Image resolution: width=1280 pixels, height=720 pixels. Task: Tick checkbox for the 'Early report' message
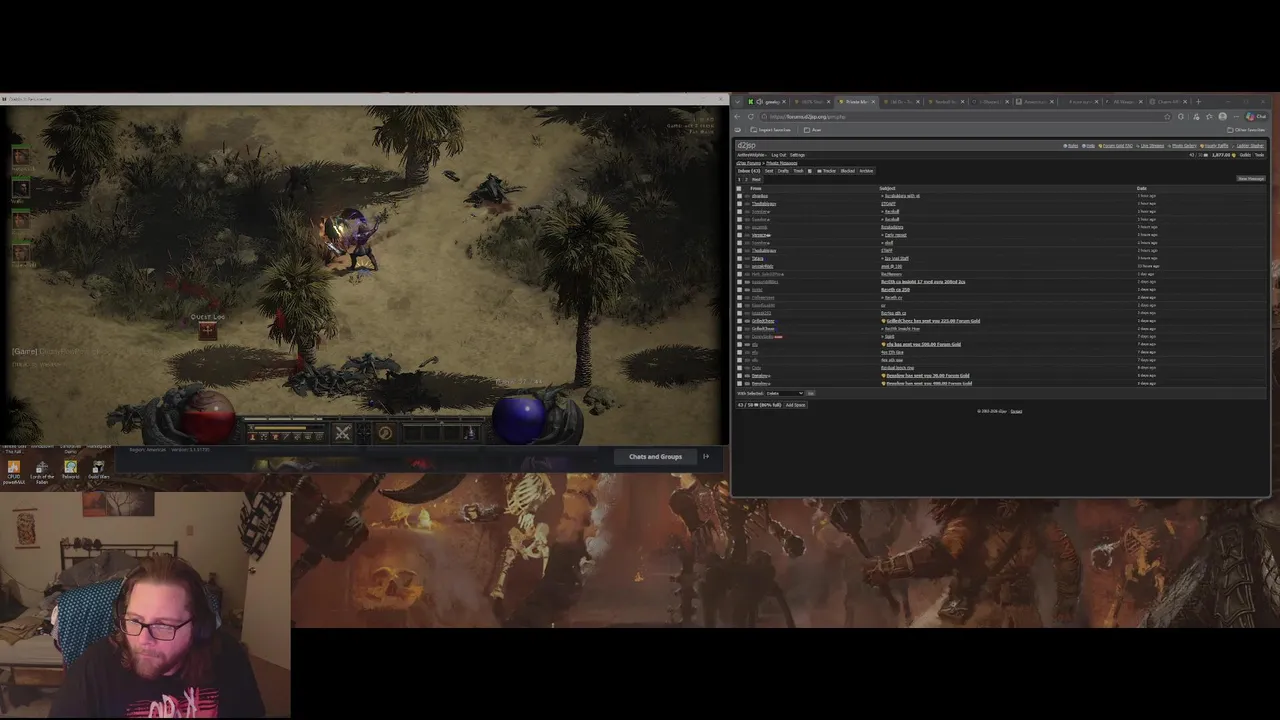pos(739,235)
